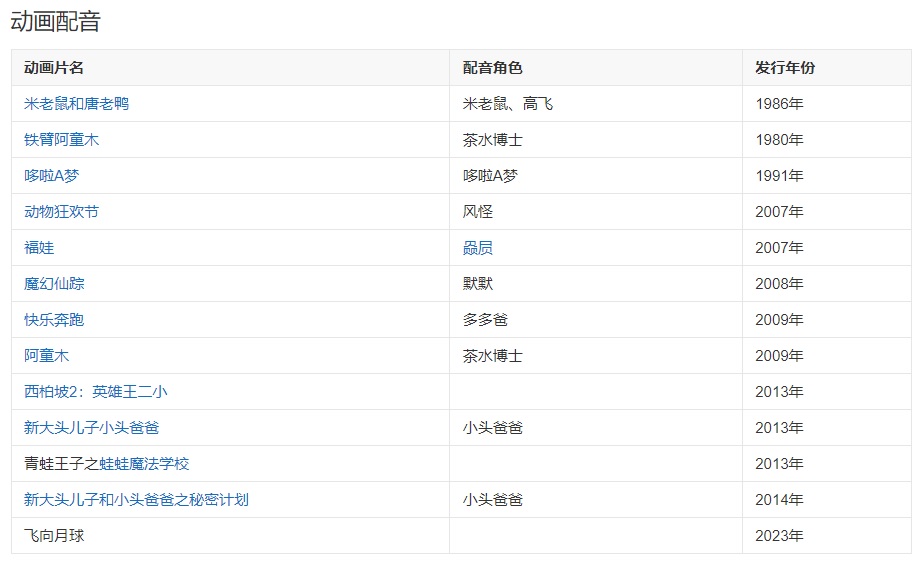This screenshot has width=915, height=562.
Task: Click the 2009 阿童木 title link
Action: (46, 356)
